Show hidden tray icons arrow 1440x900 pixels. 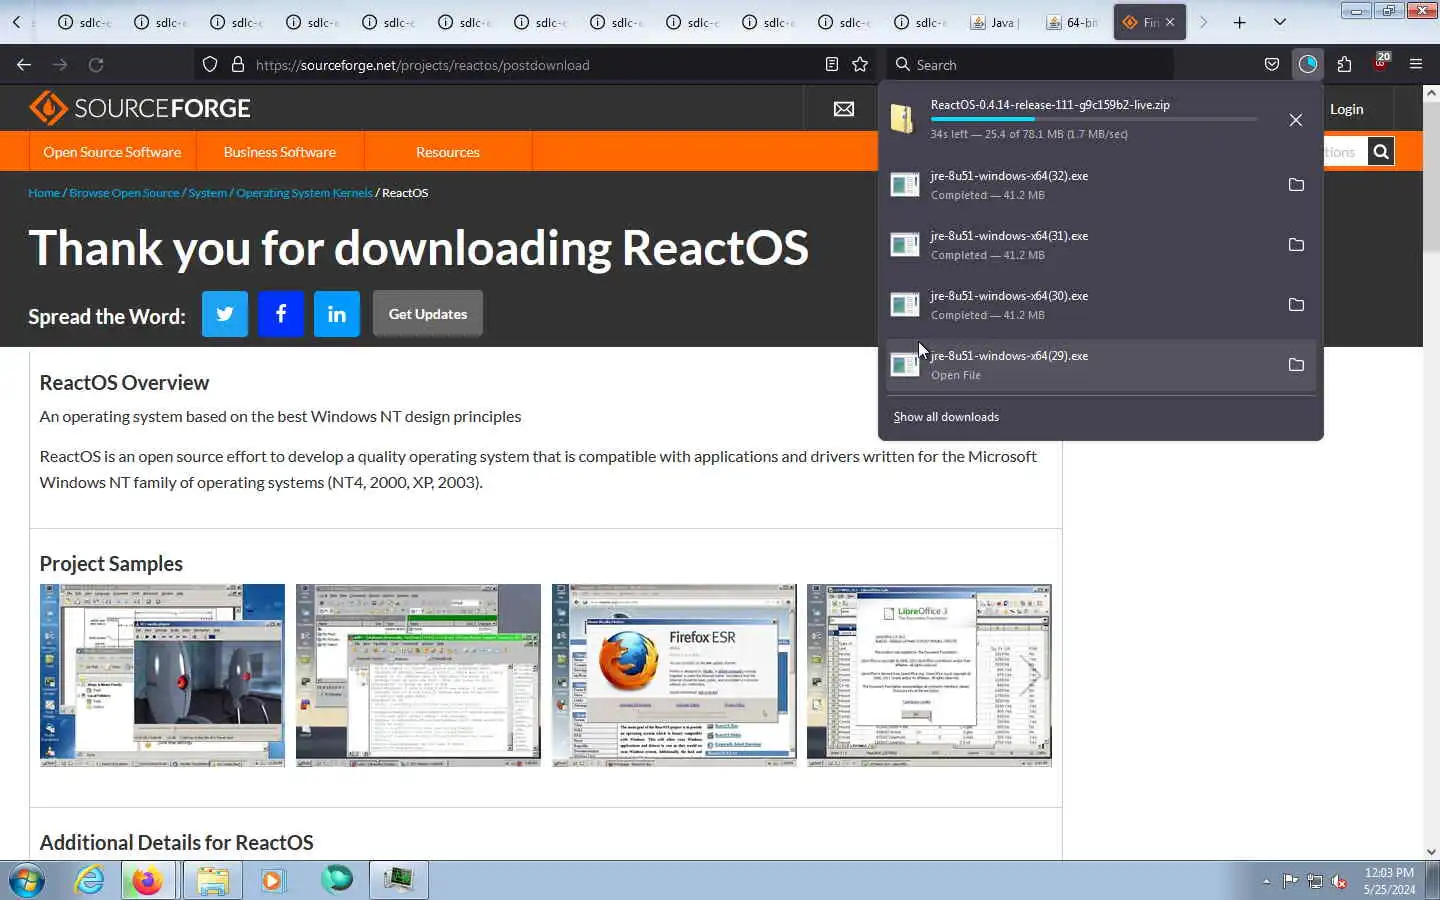[x=1266, y=881]
